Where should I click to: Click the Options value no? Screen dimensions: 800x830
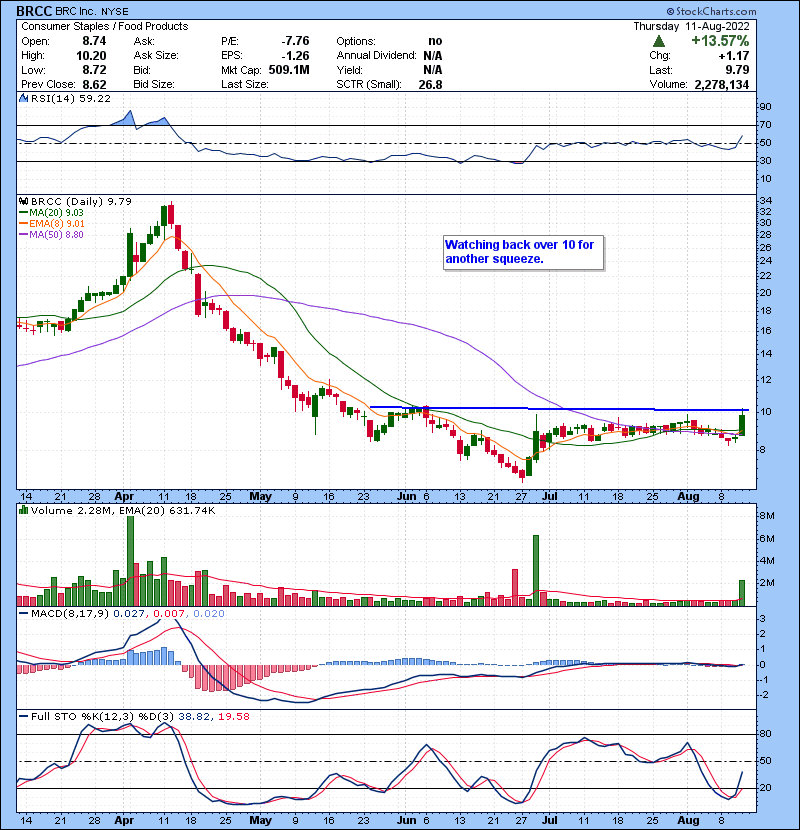435,41
